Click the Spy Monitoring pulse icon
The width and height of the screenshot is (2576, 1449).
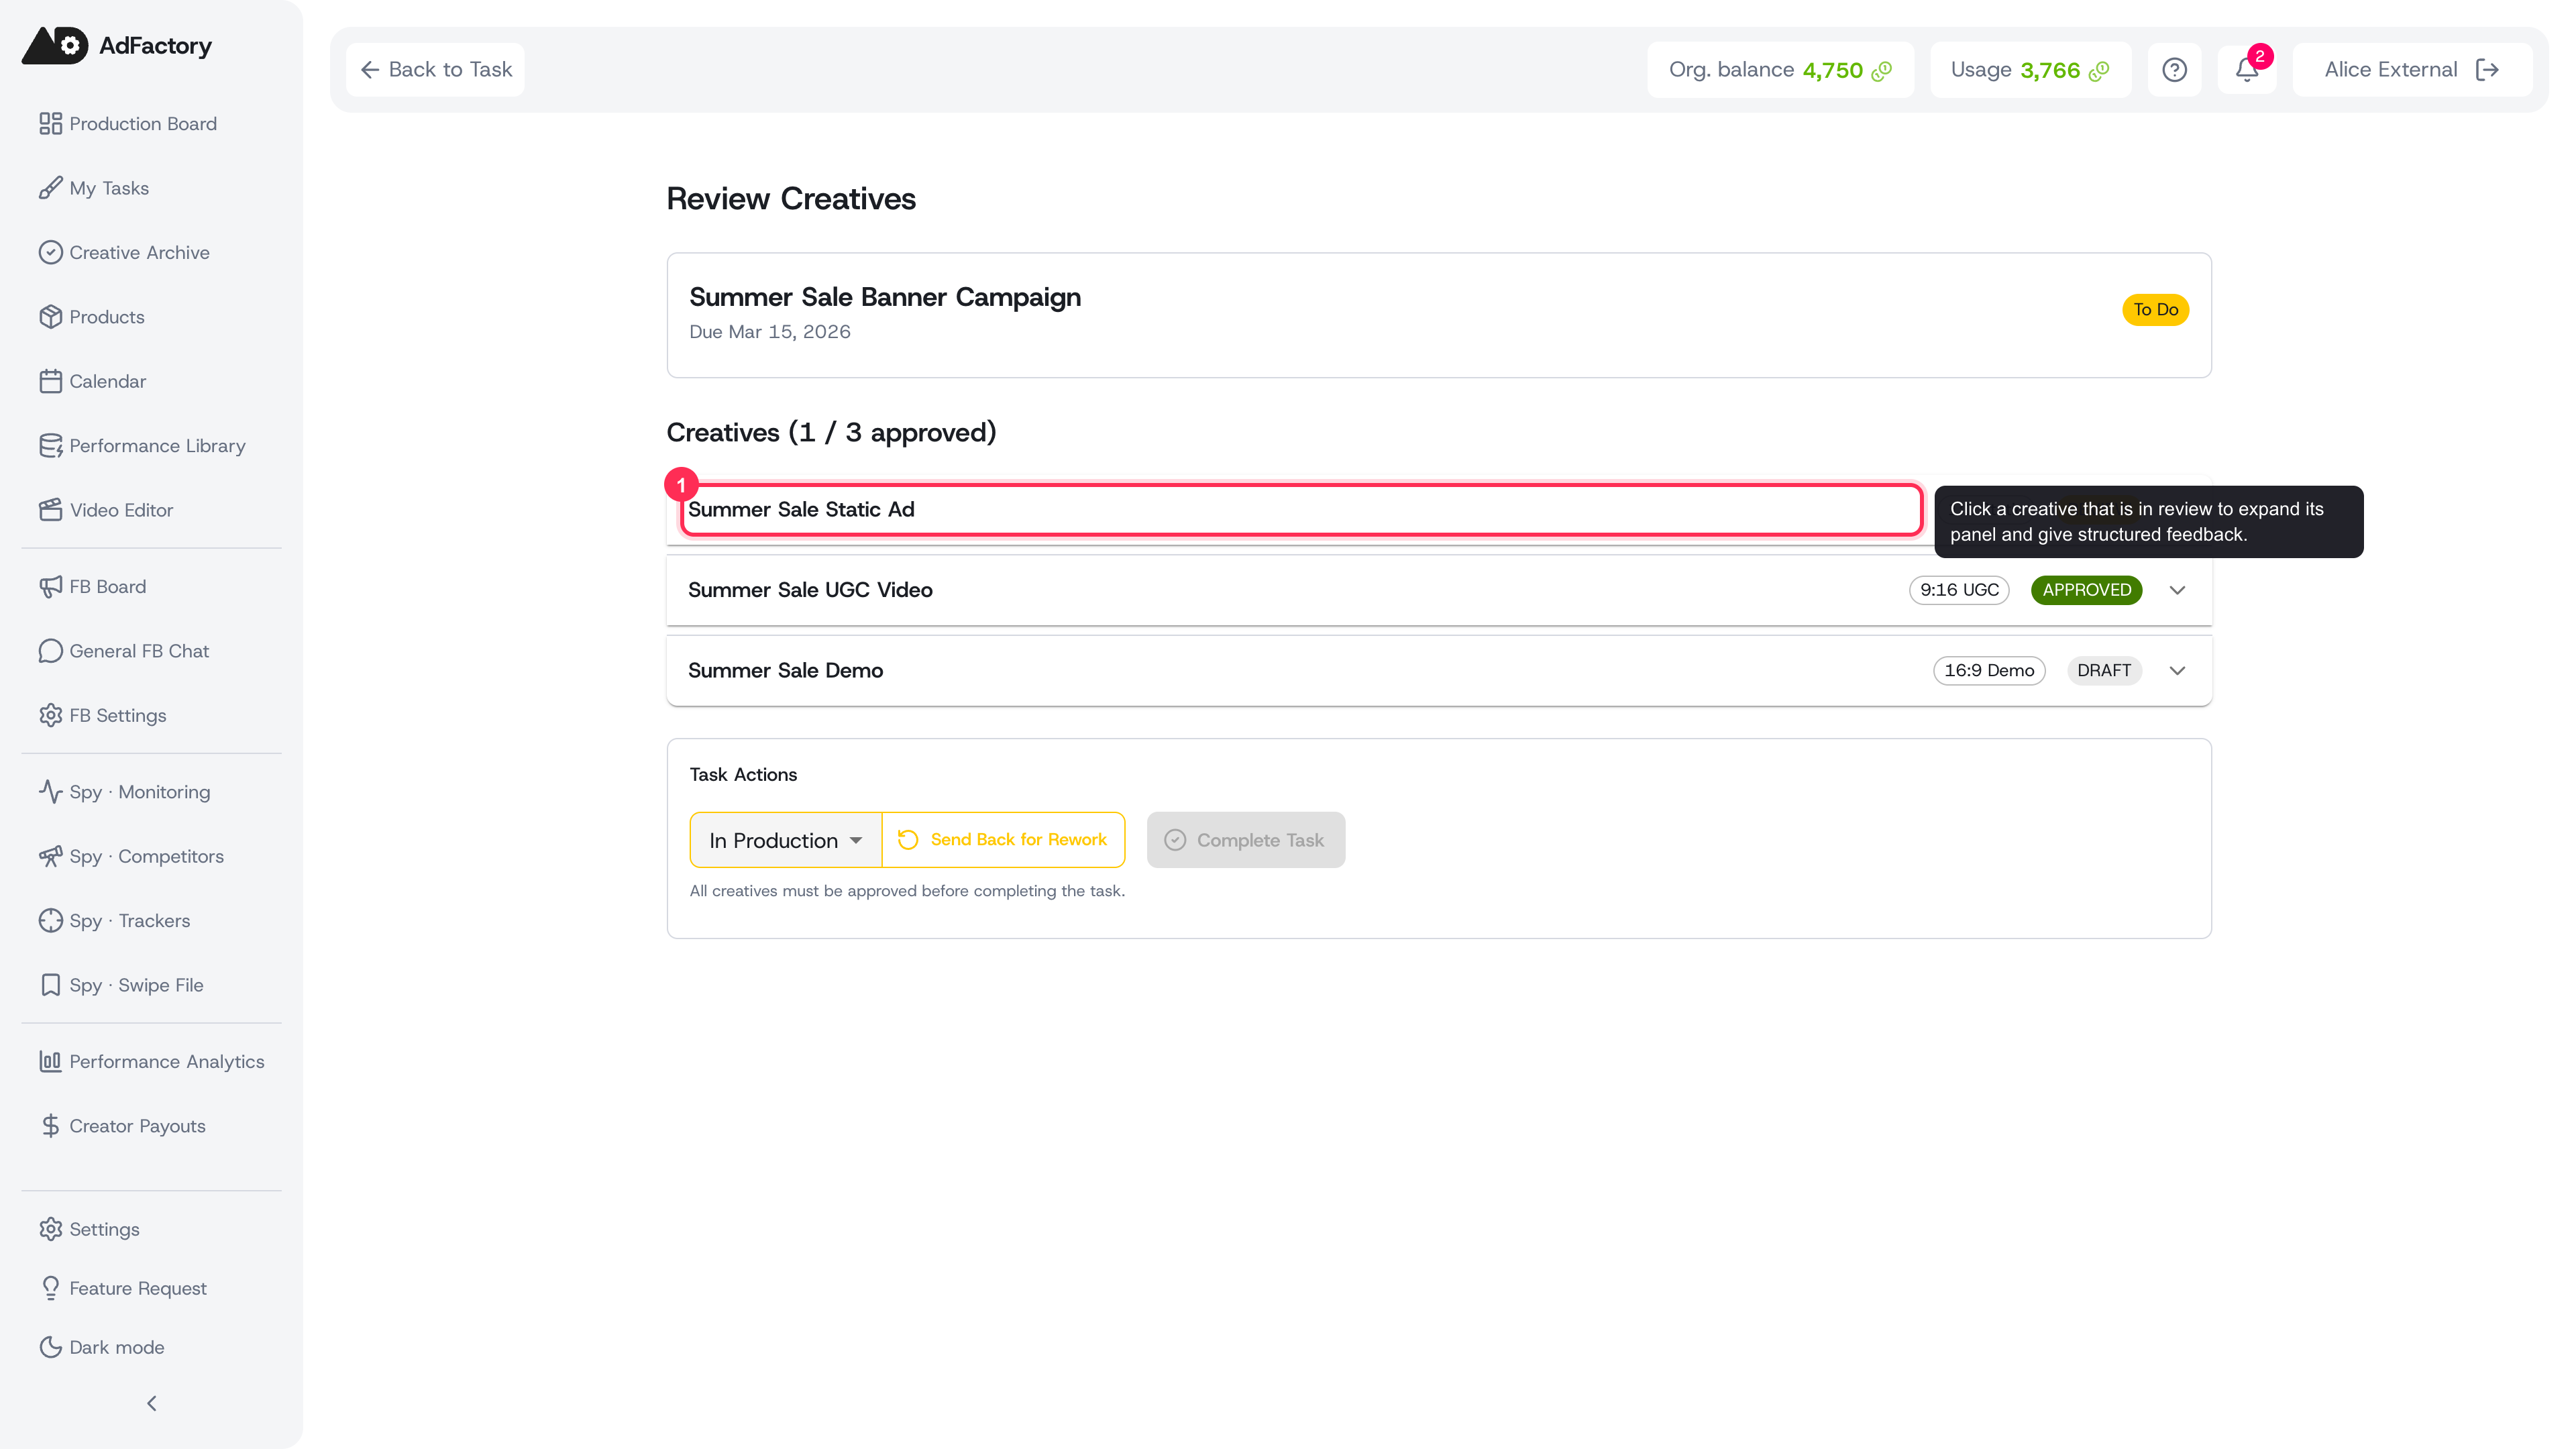coord(51,792)
